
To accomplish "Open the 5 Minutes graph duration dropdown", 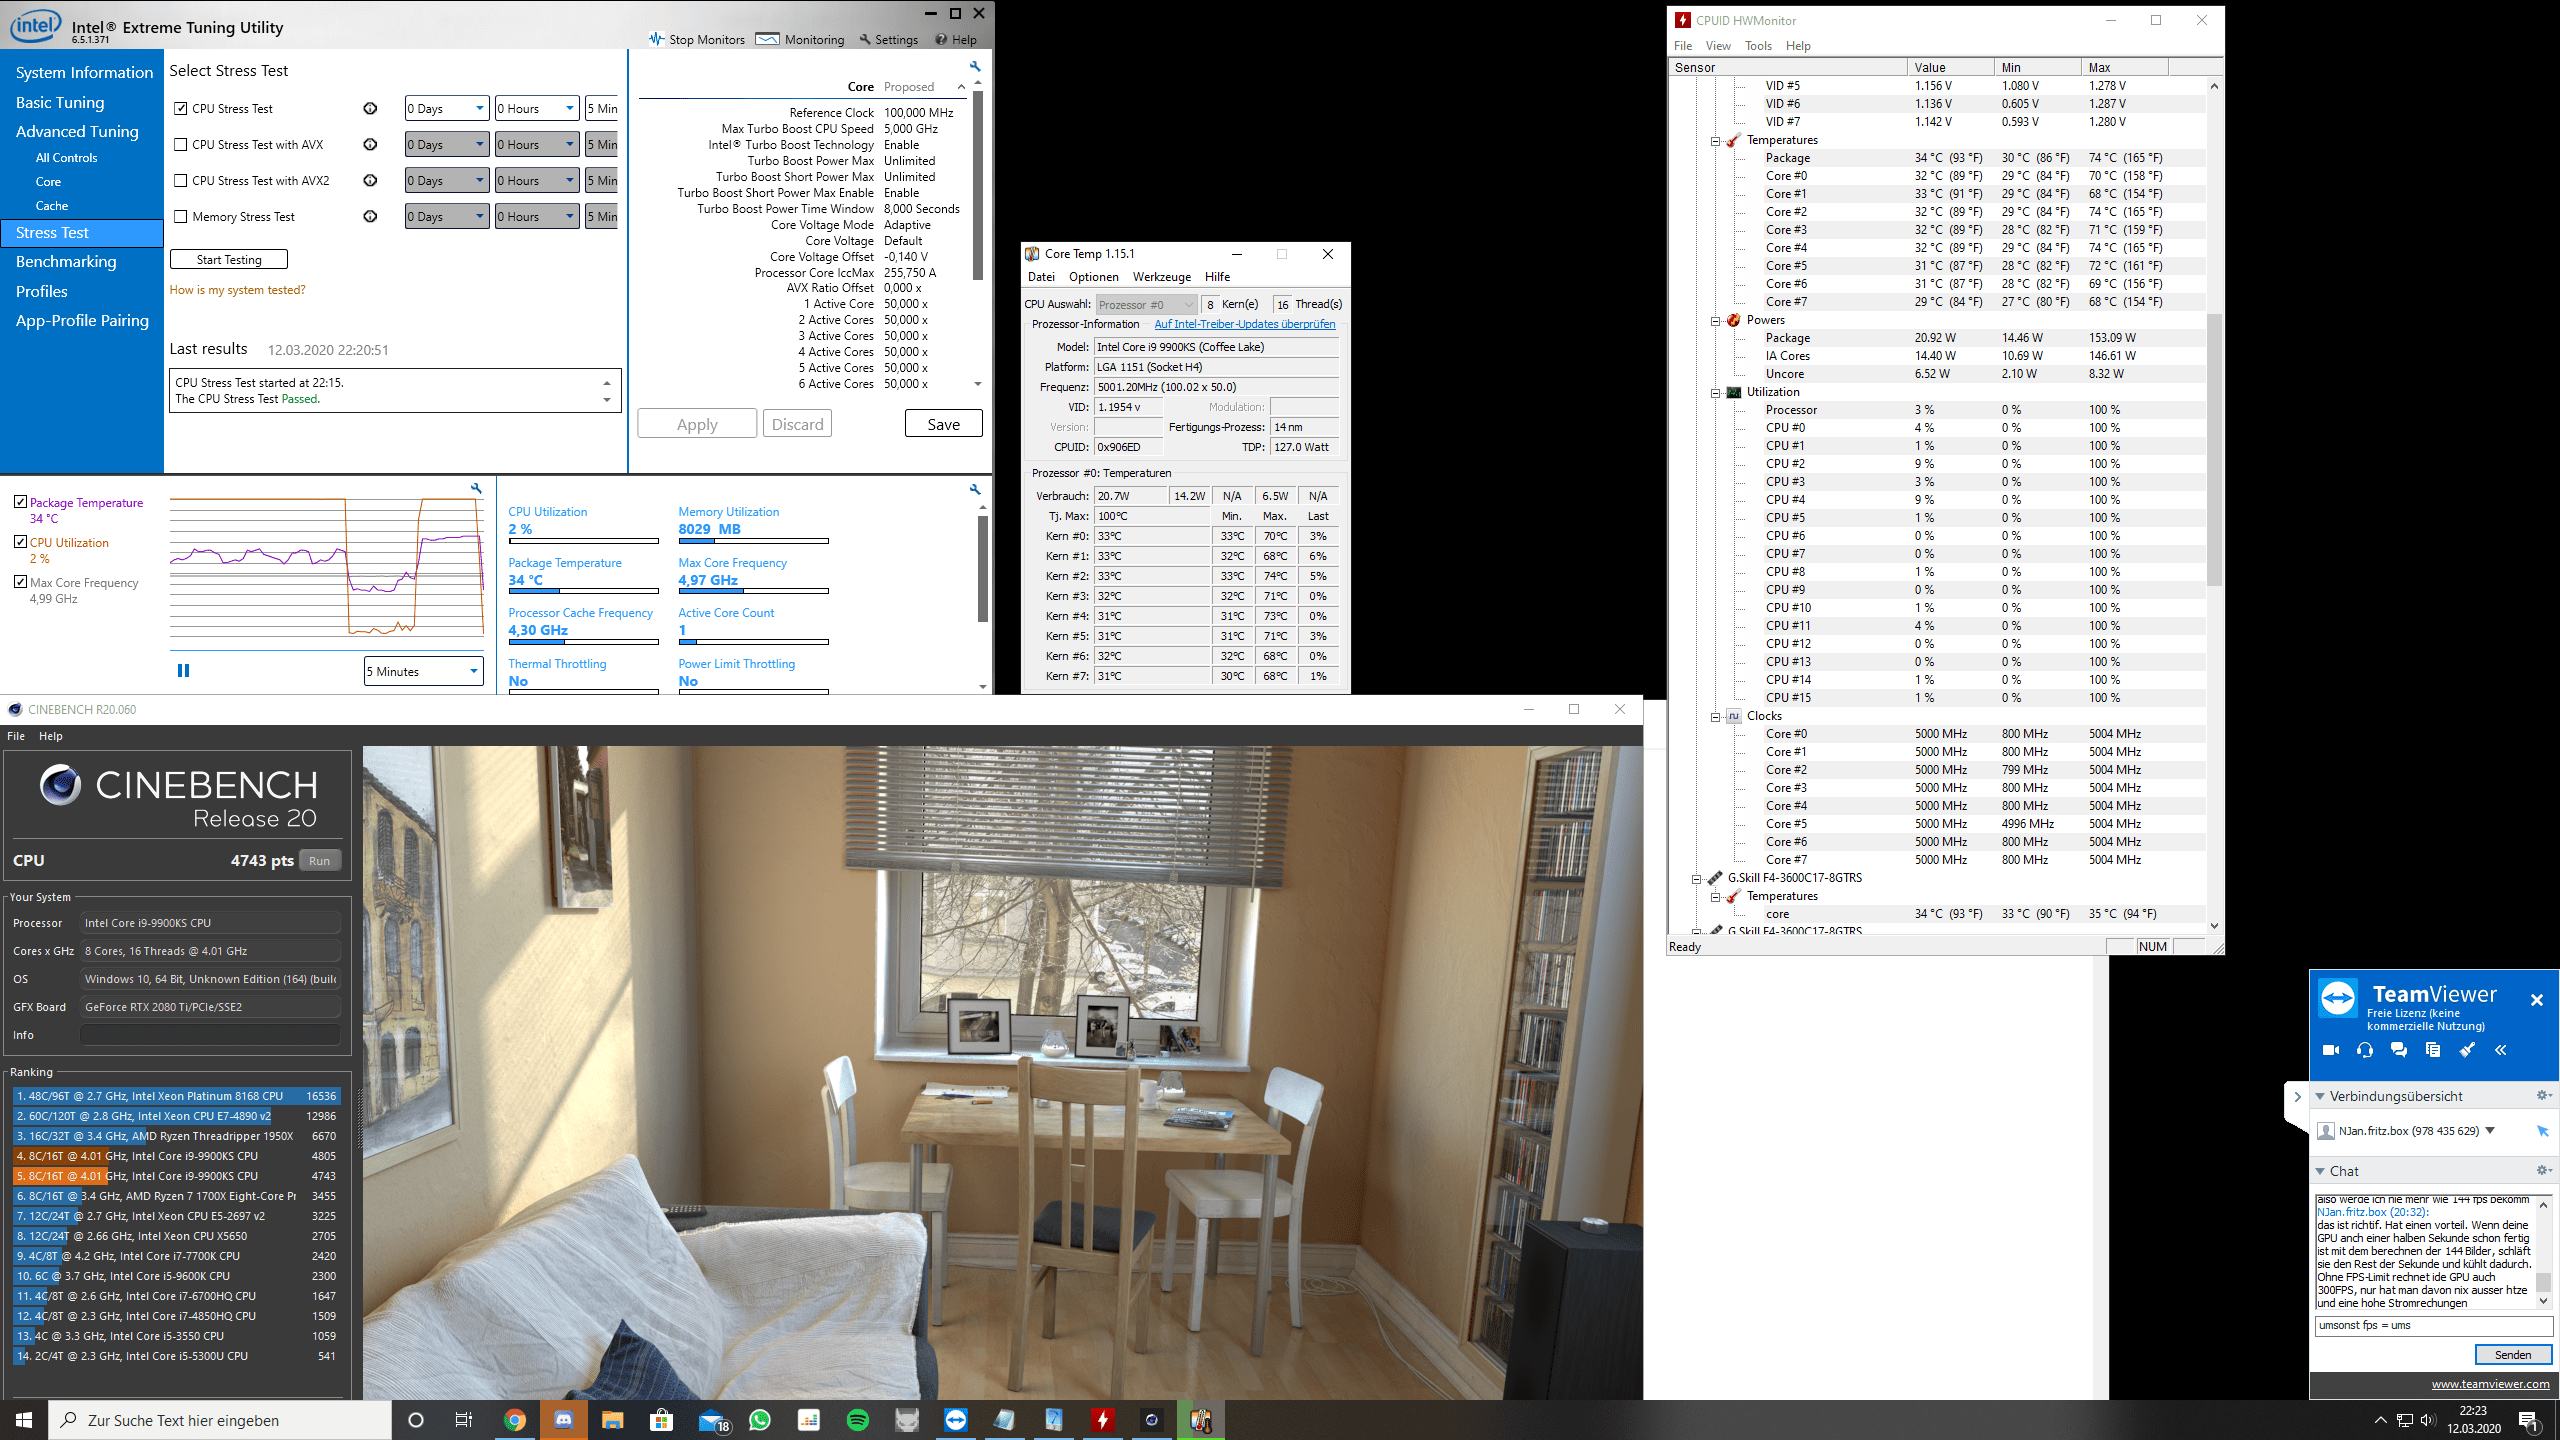I will [424, 671].
